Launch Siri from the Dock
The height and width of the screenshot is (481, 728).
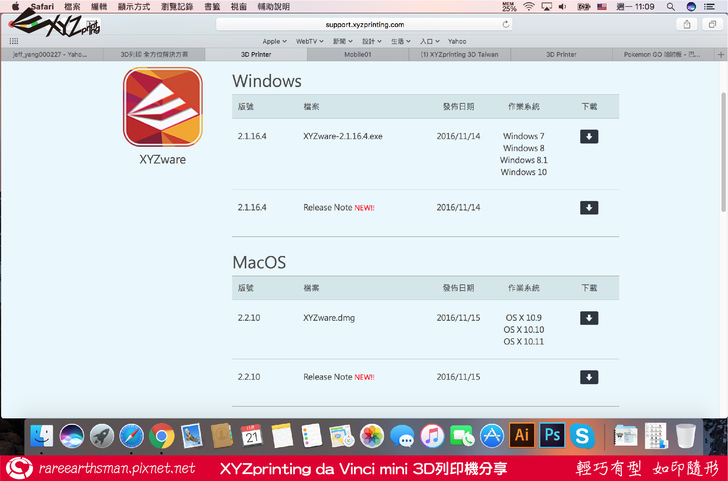pyautogui.click(x=72, y=436)
